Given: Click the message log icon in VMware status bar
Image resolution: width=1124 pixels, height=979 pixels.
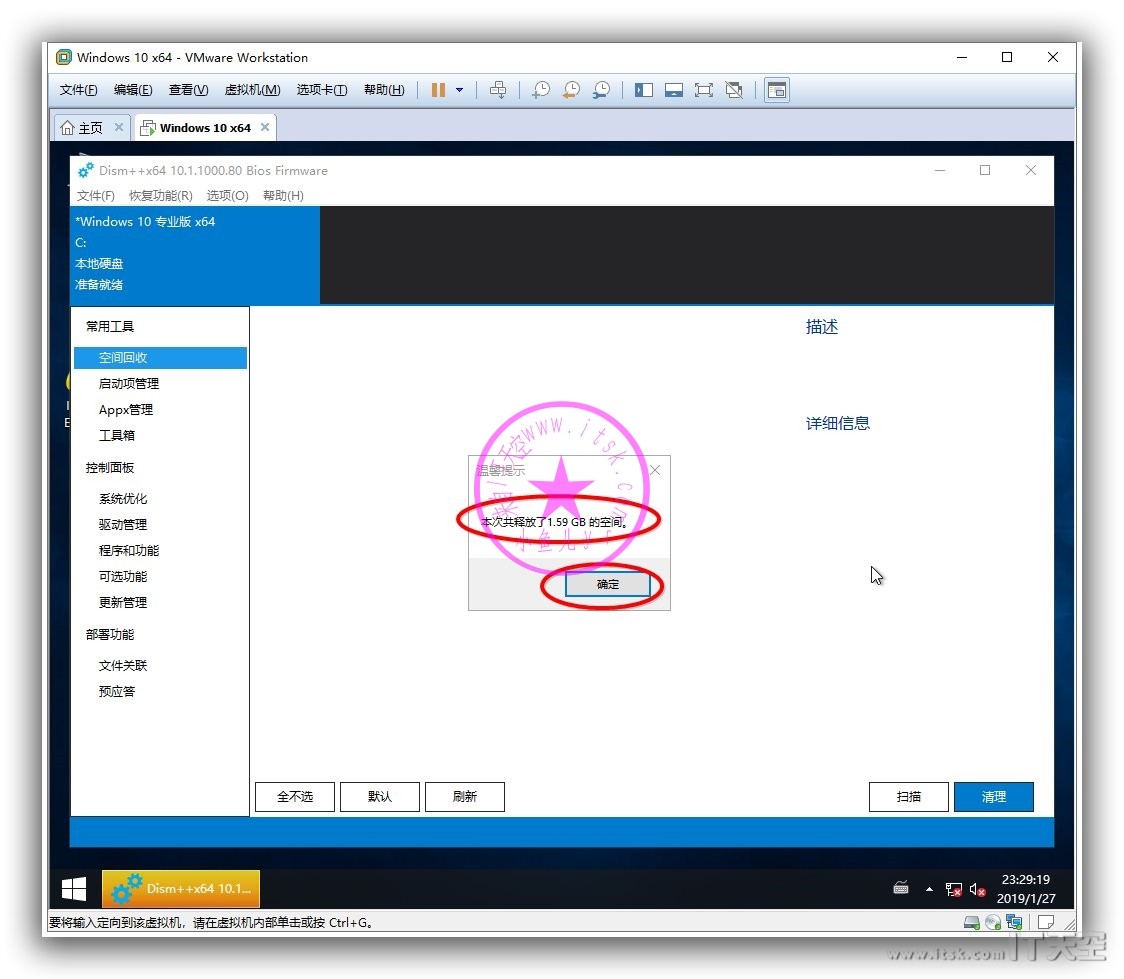Looking at the screenshot, I should pos(1046,922).
